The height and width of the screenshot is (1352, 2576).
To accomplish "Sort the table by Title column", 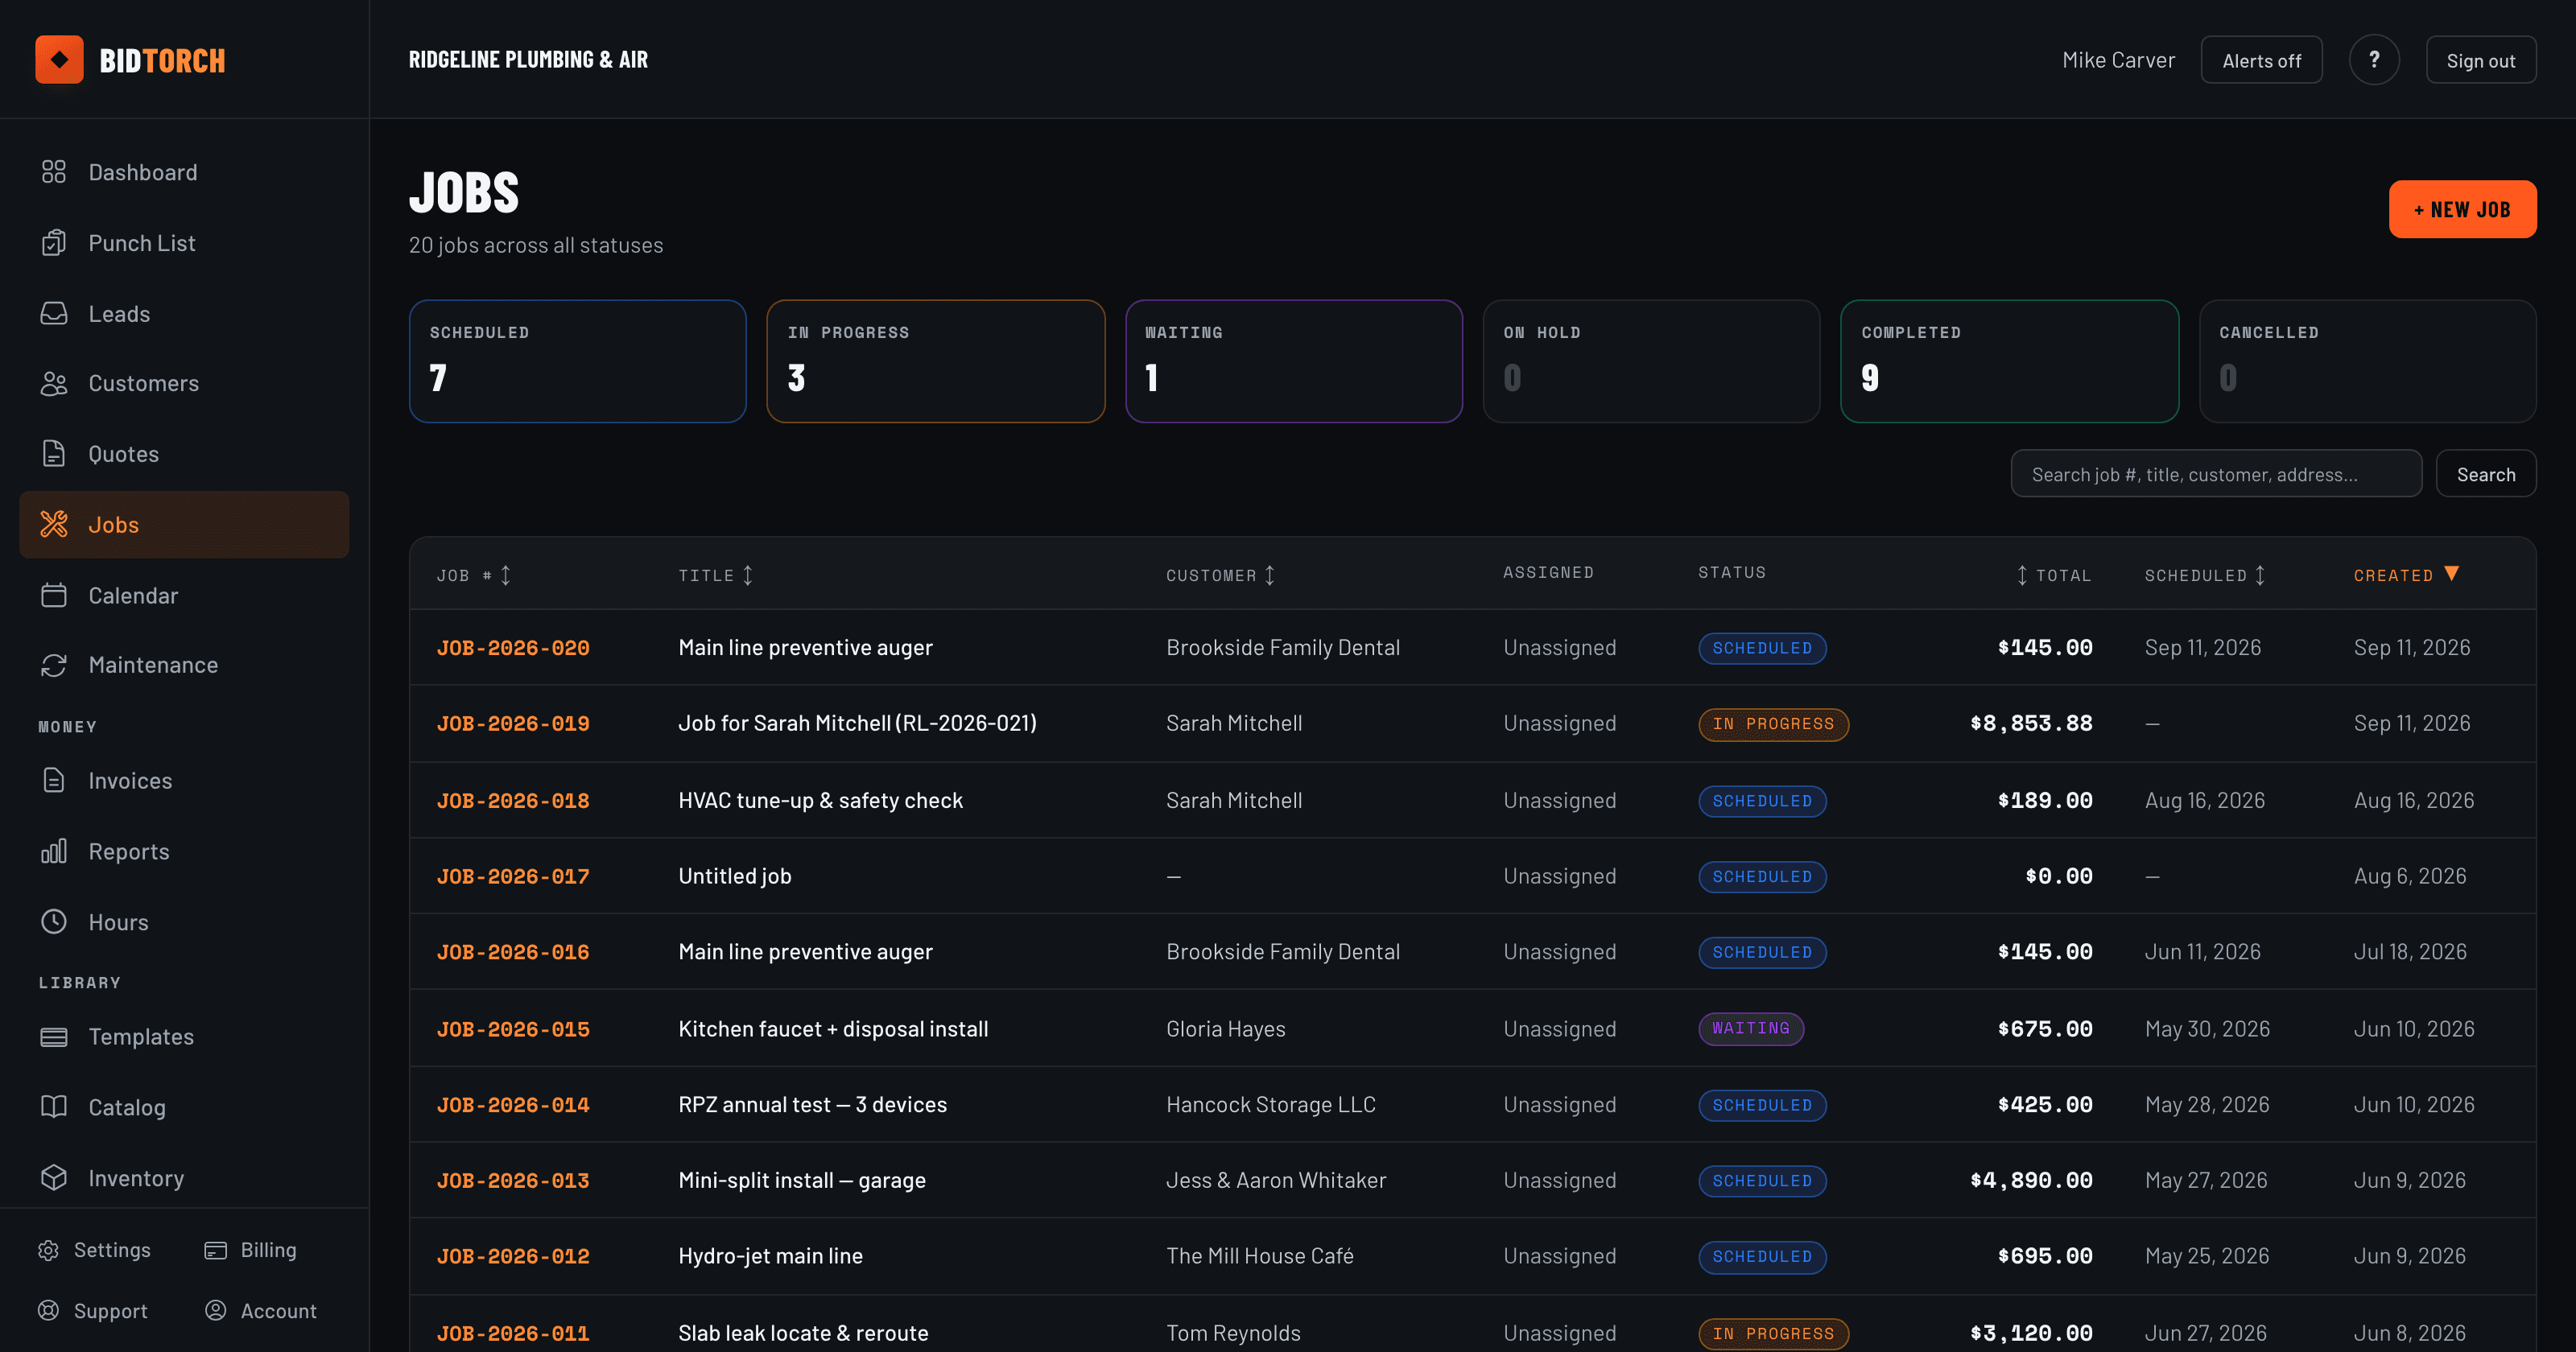I will (716, 575).
